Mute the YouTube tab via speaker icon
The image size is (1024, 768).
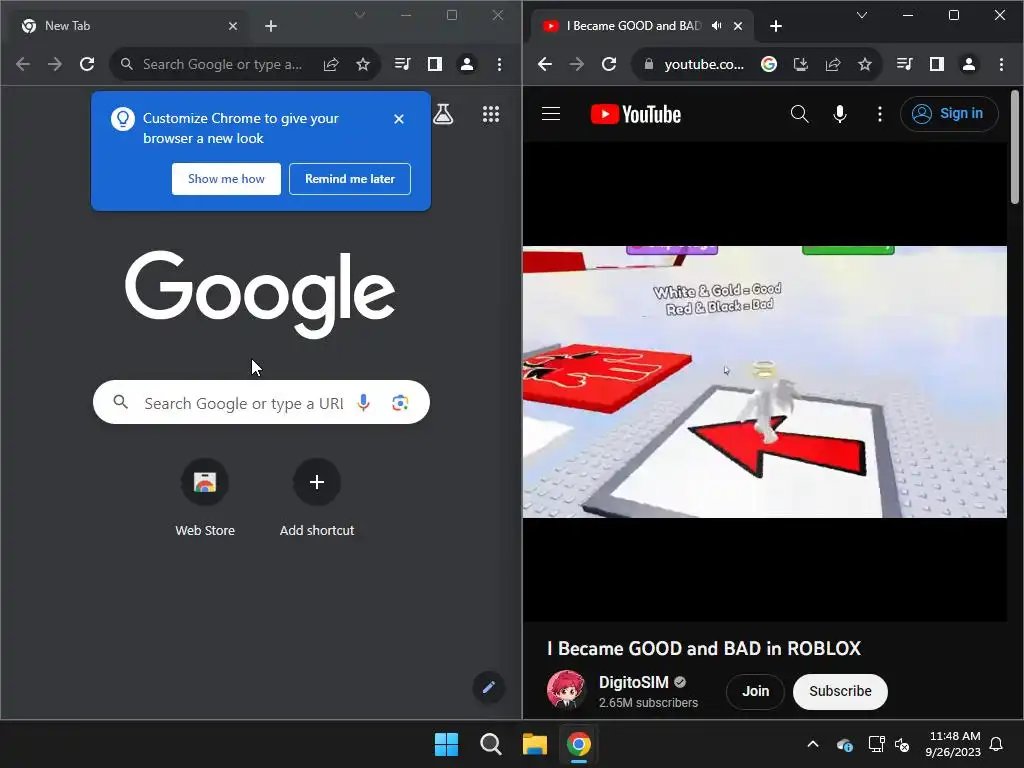(717, 26)
